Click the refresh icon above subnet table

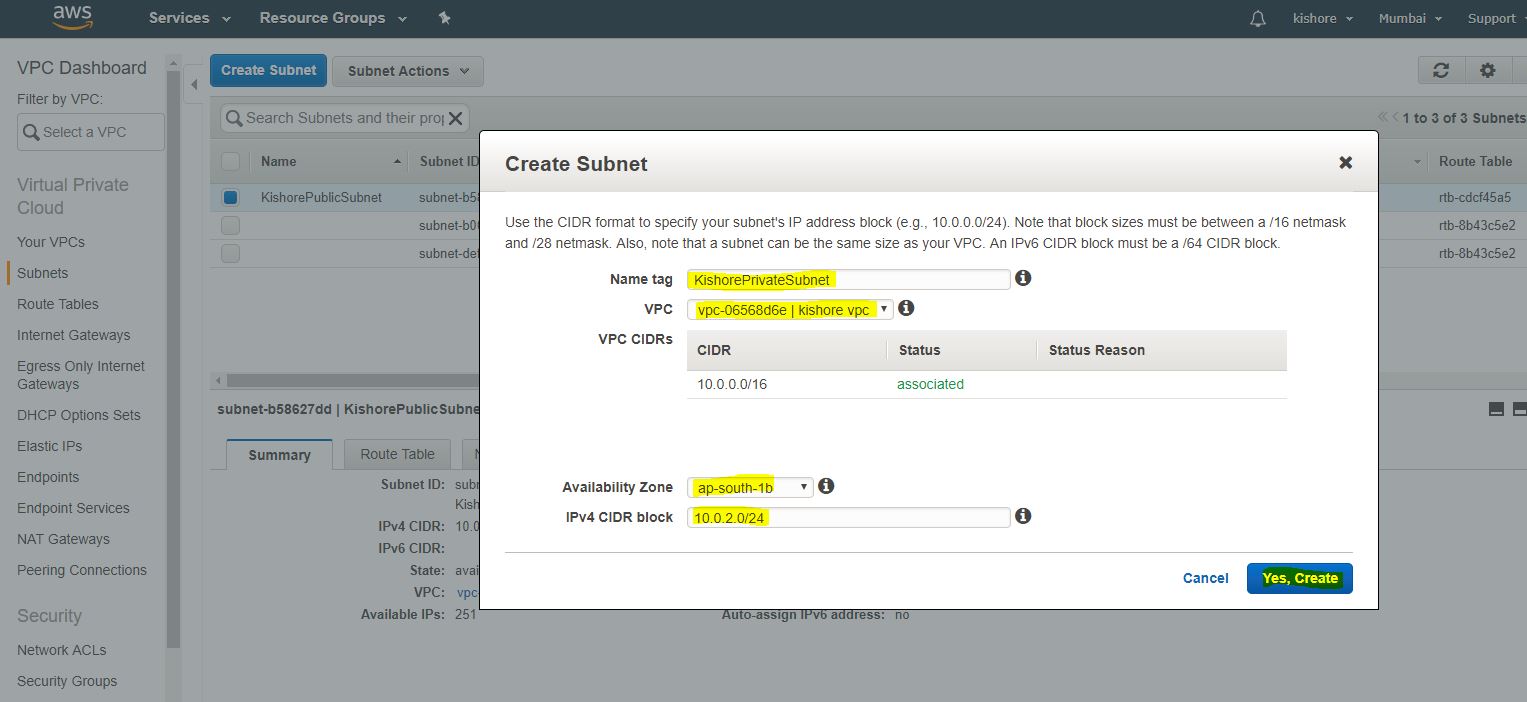click(1441, 70)
